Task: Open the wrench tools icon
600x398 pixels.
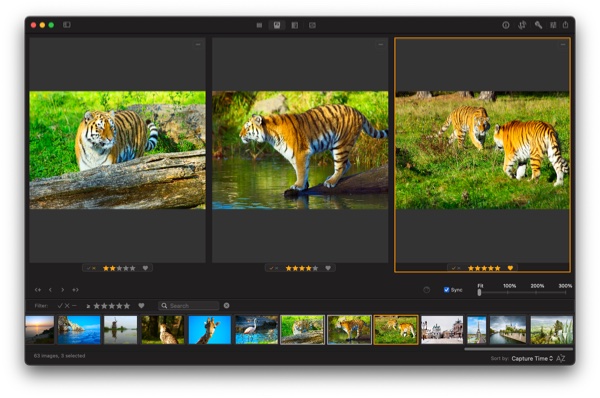Action: pyautogui.click(x=538, y=25)
